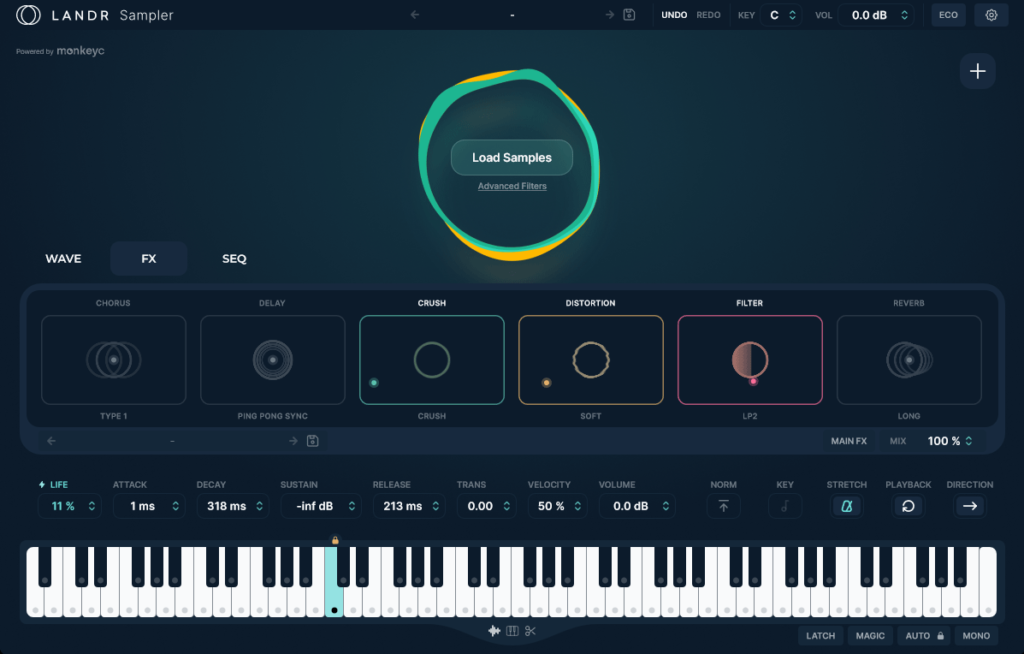Screen dimensions: 1024x654
Task: Open the Chorus effect module
Action: (x=114, y=360)
